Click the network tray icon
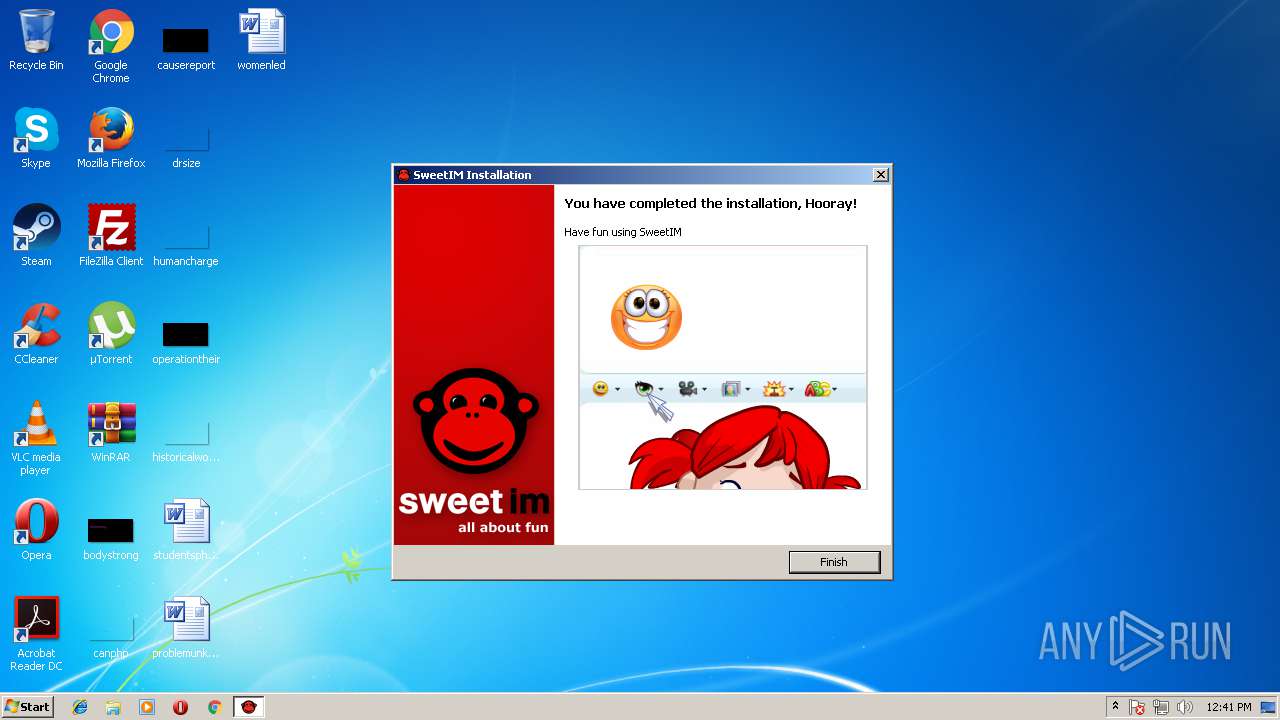1280x720 pixels. click(1161, 707)
